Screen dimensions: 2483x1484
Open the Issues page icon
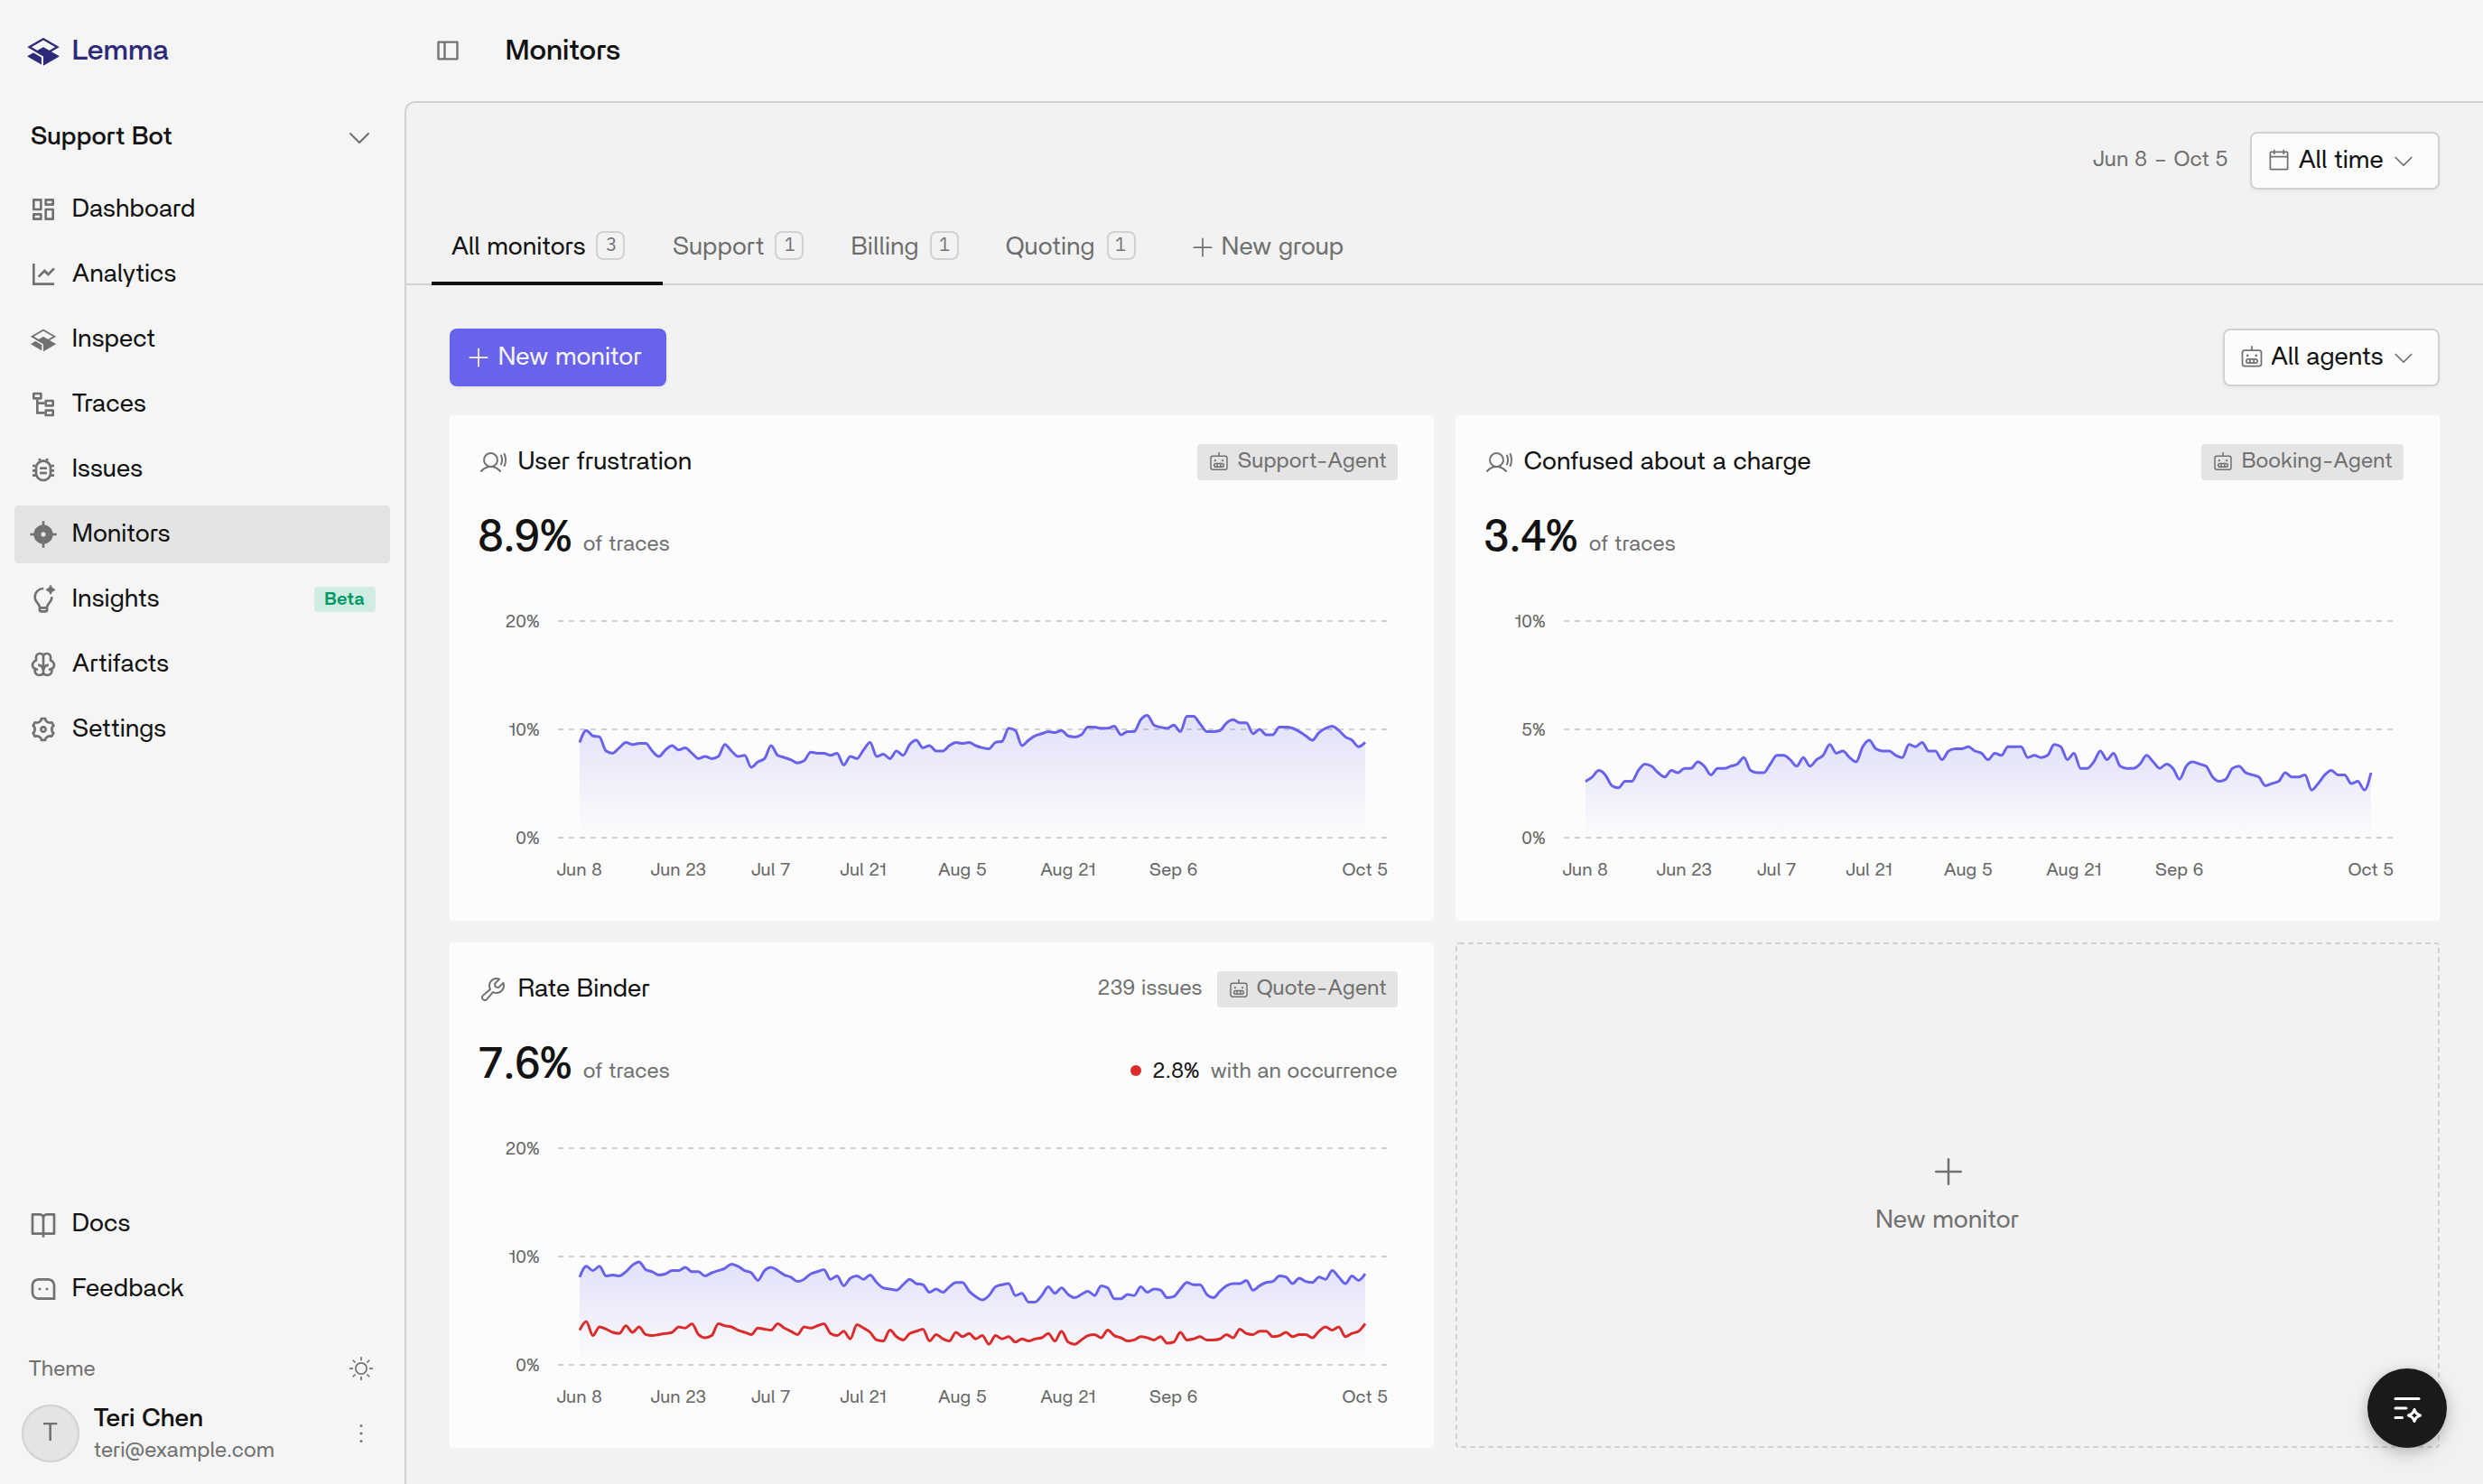coord(43,469)
